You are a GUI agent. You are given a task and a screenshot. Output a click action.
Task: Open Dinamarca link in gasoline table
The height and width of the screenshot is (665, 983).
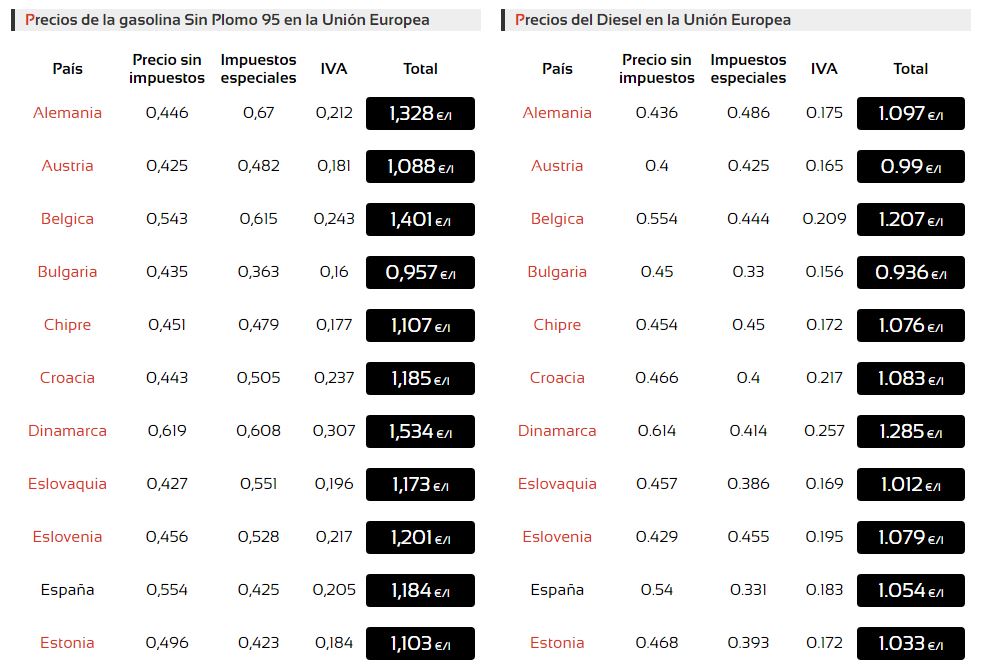[x=67, y=431]
